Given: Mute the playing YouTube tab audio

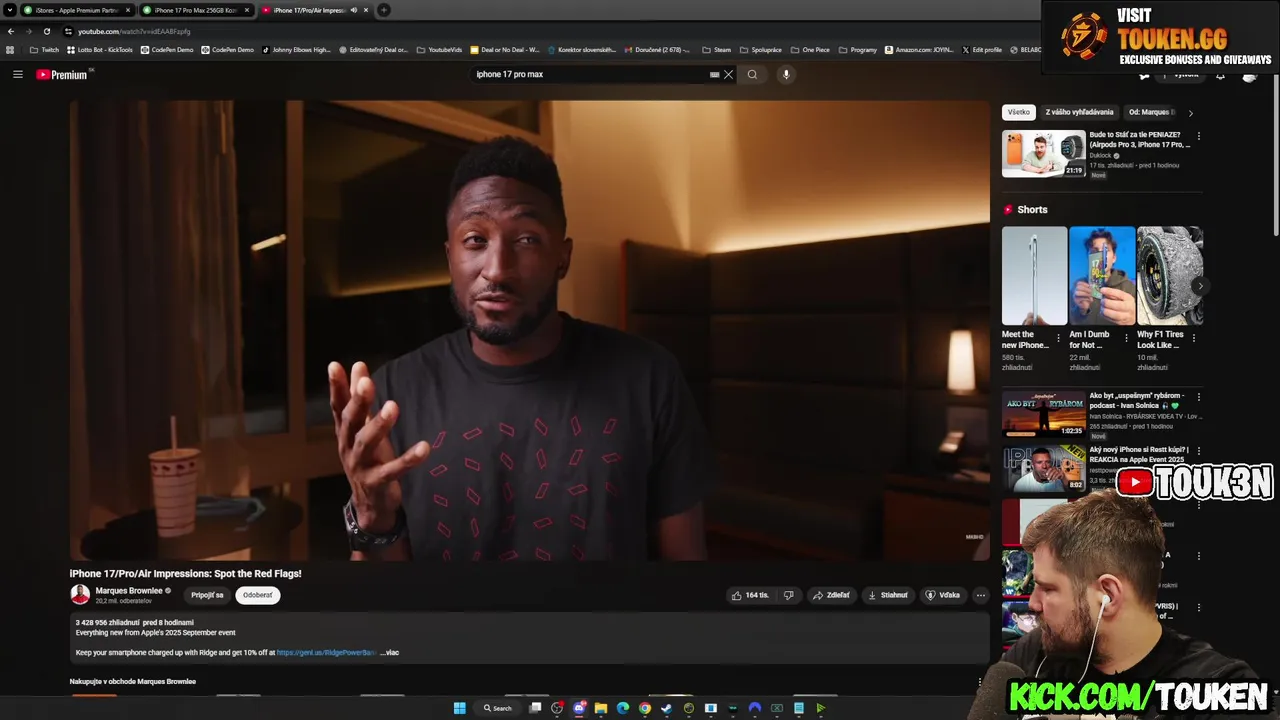Looking at the screenshot, I should [353, 10].
